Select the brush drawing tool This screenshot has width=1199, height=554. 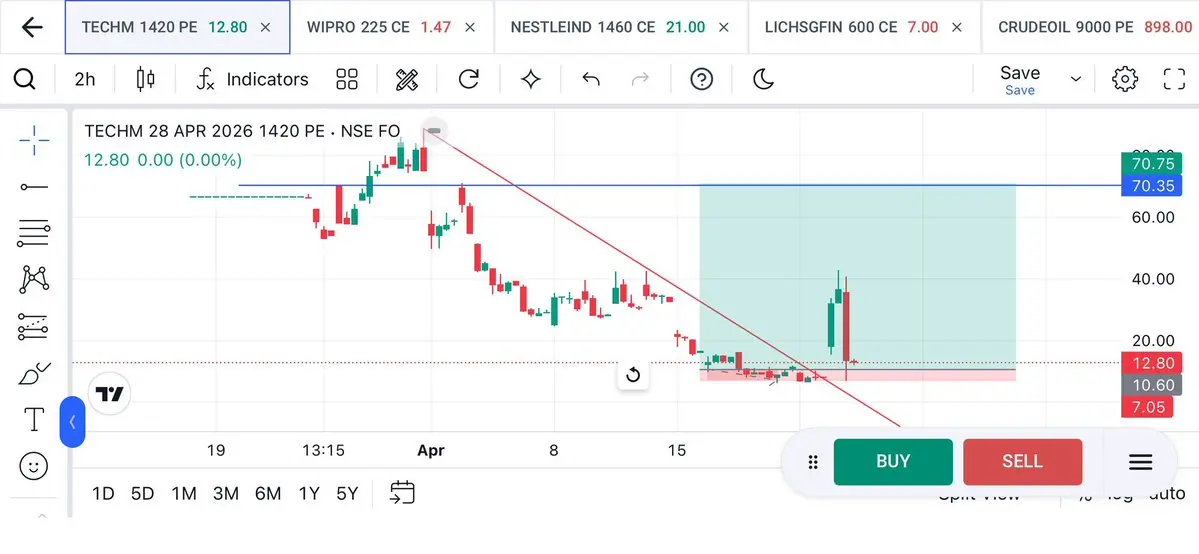pyautogui.click(x=34, y=373)
